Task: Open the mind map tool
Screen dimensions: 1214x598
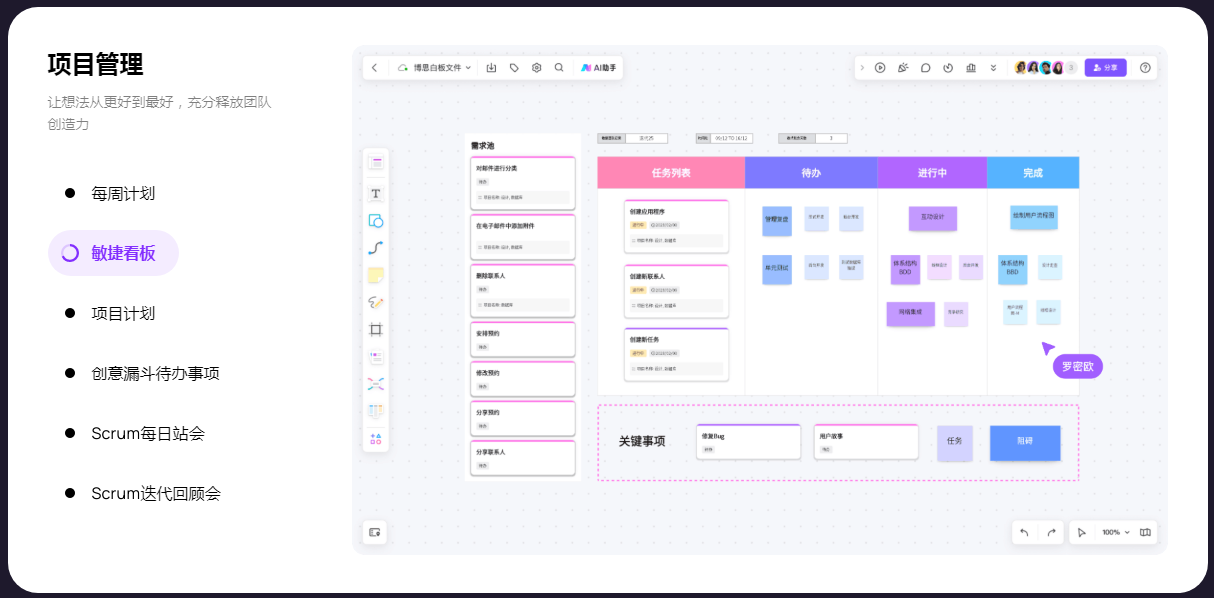Action: coord(376,383)
